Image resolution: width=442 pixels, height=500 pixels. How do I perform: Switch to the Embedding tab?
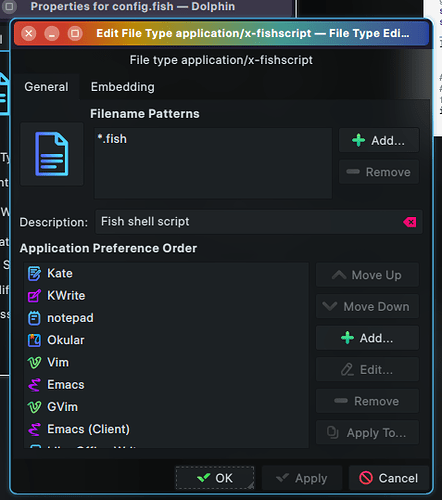(123, 87)
